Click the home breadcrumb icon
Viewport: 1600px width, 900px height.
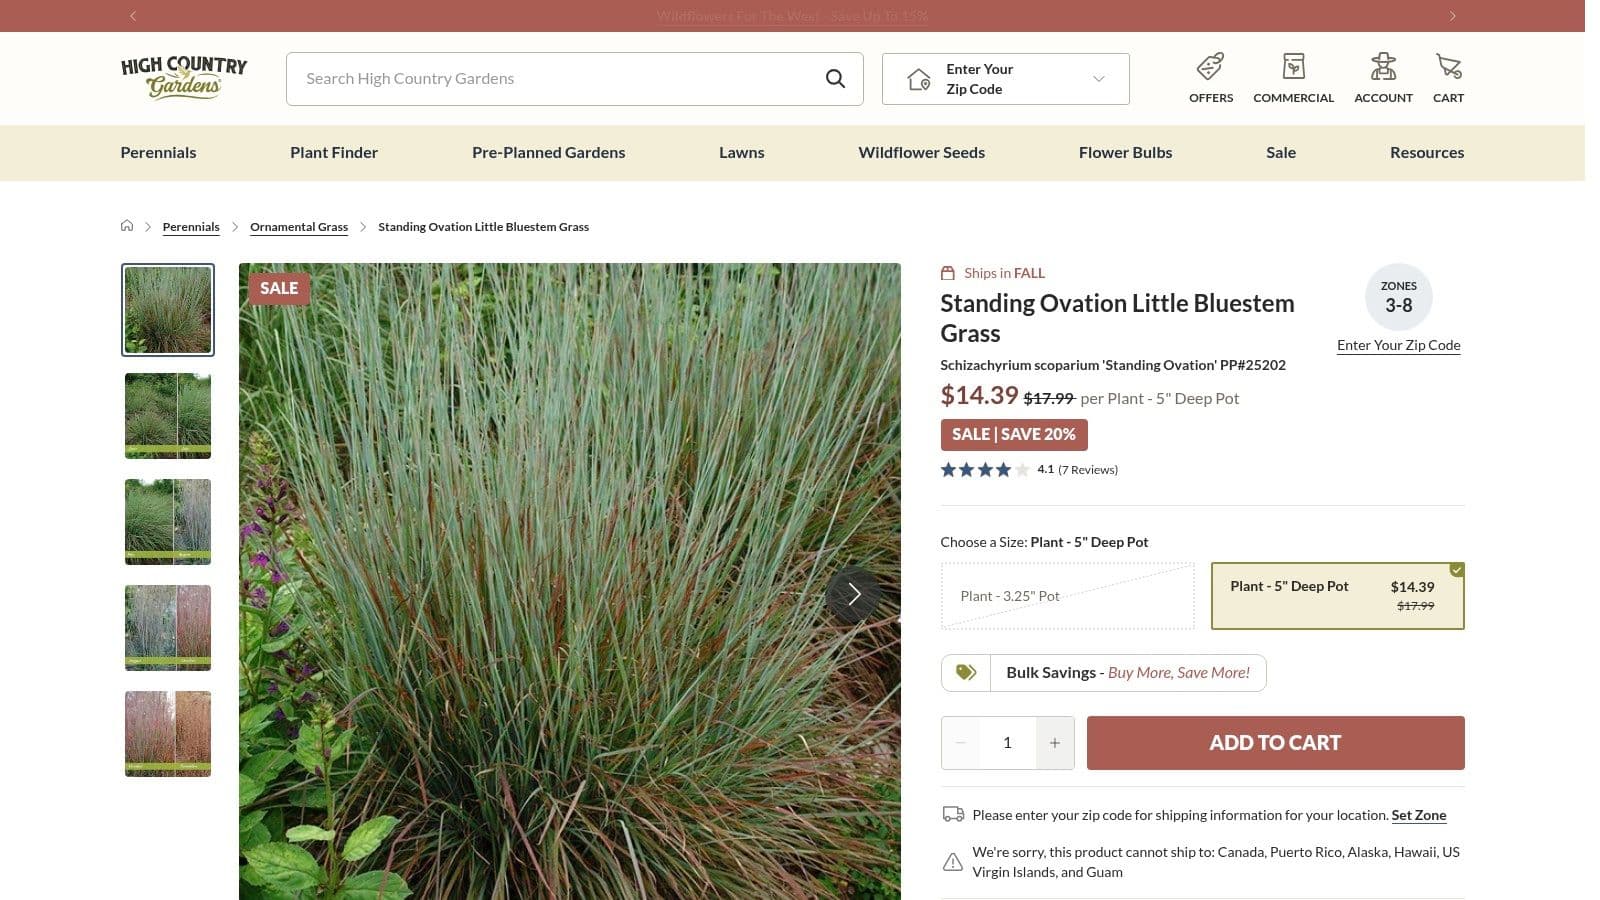click(127, 226)
